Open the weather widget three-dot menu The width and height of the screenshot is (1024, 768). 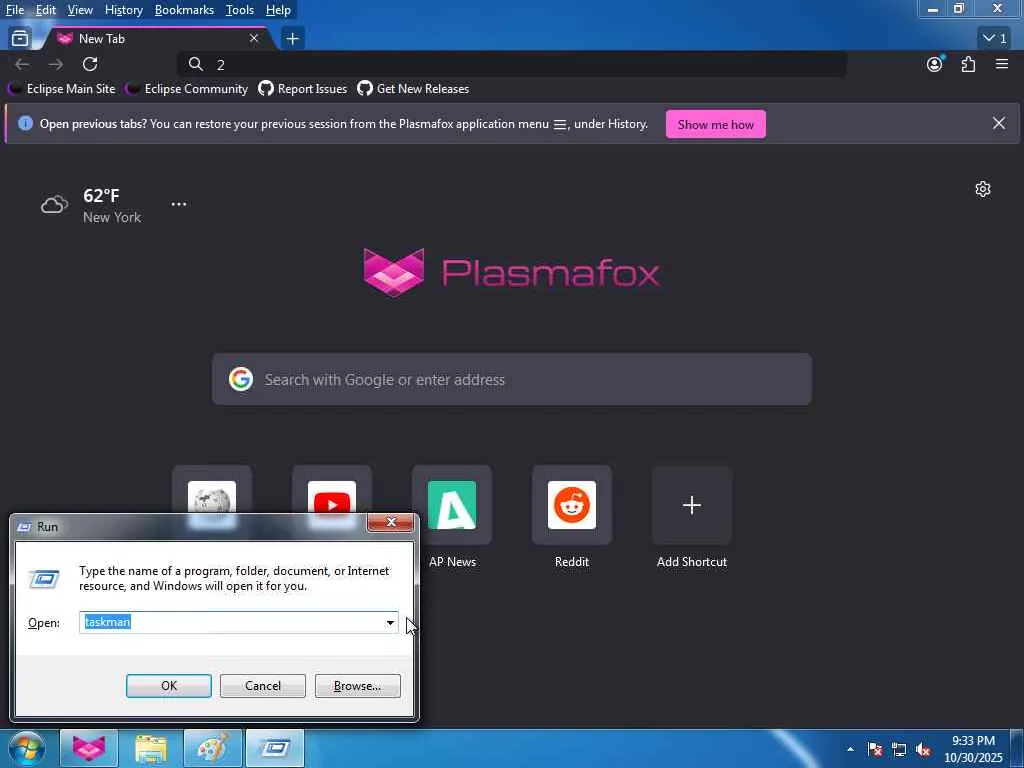(179, 204)
